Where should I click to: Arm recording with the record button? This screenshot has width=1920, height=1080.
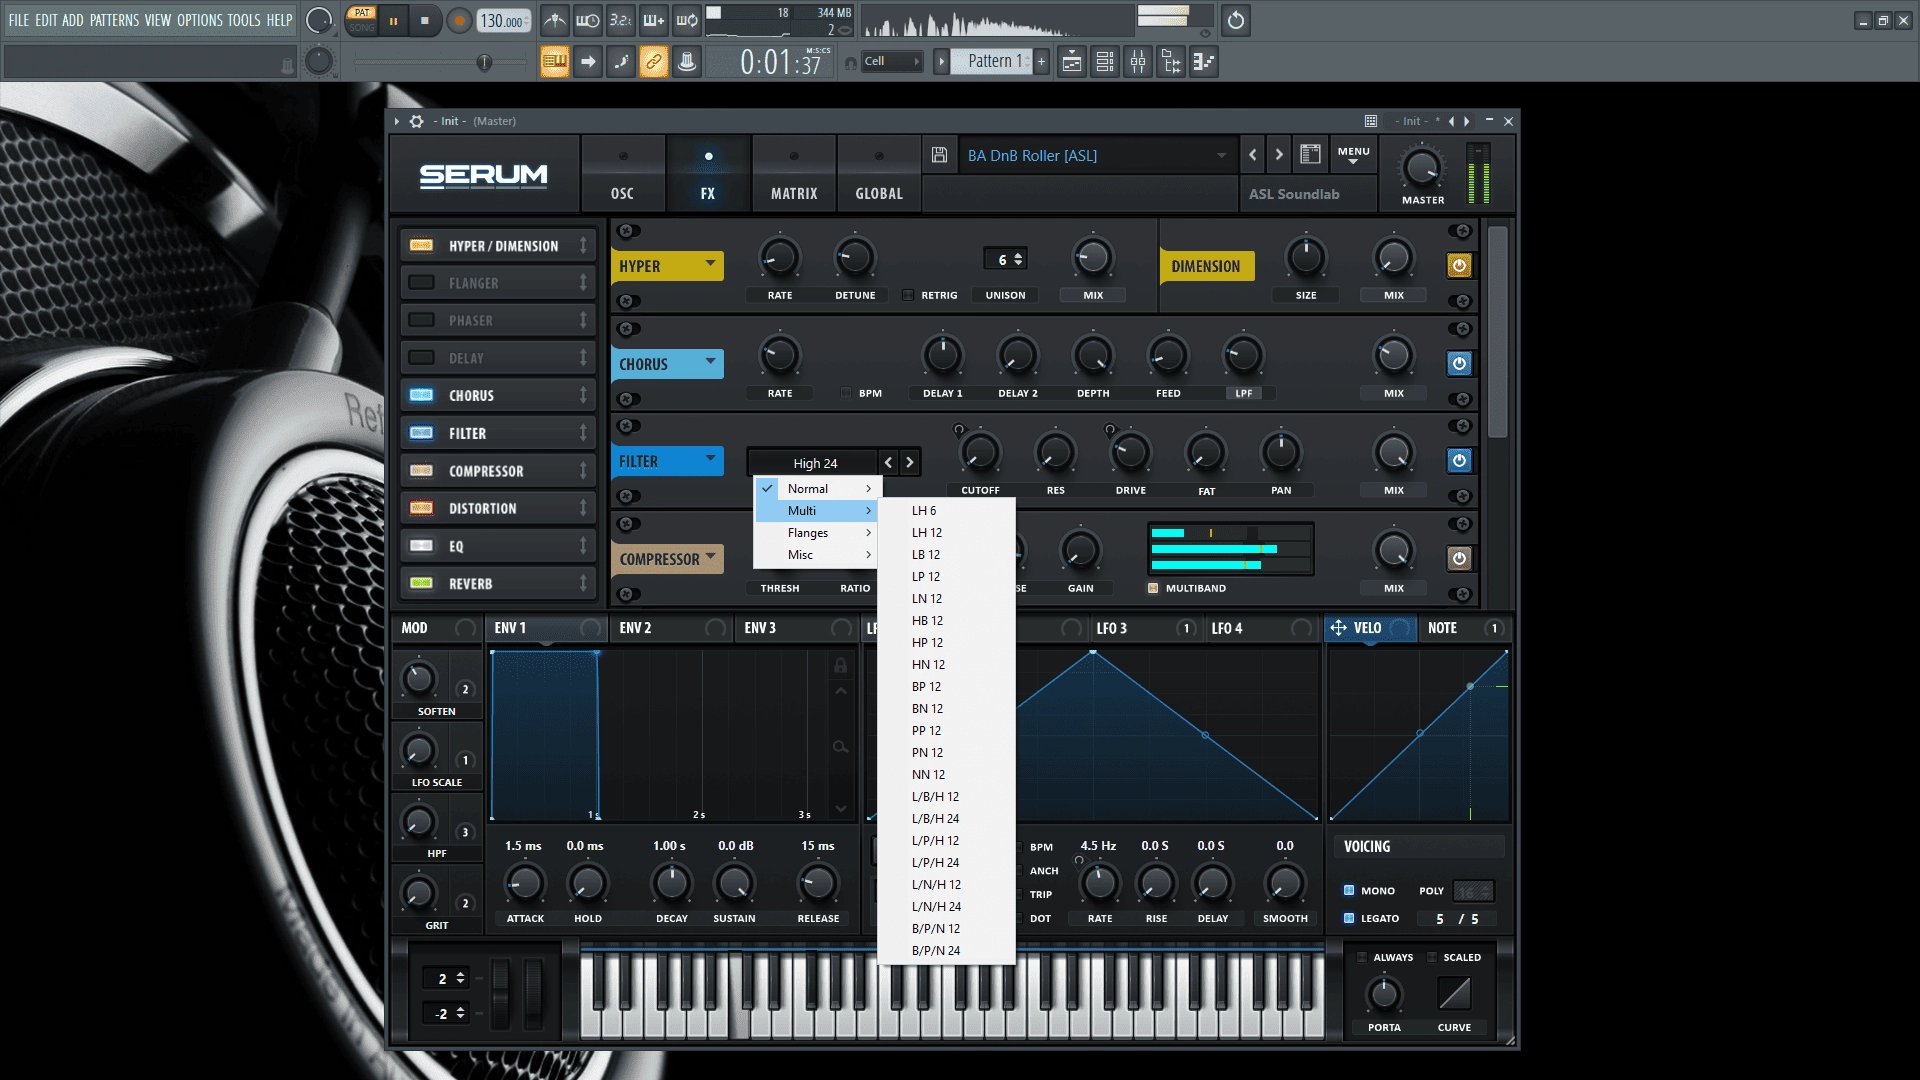459,20
